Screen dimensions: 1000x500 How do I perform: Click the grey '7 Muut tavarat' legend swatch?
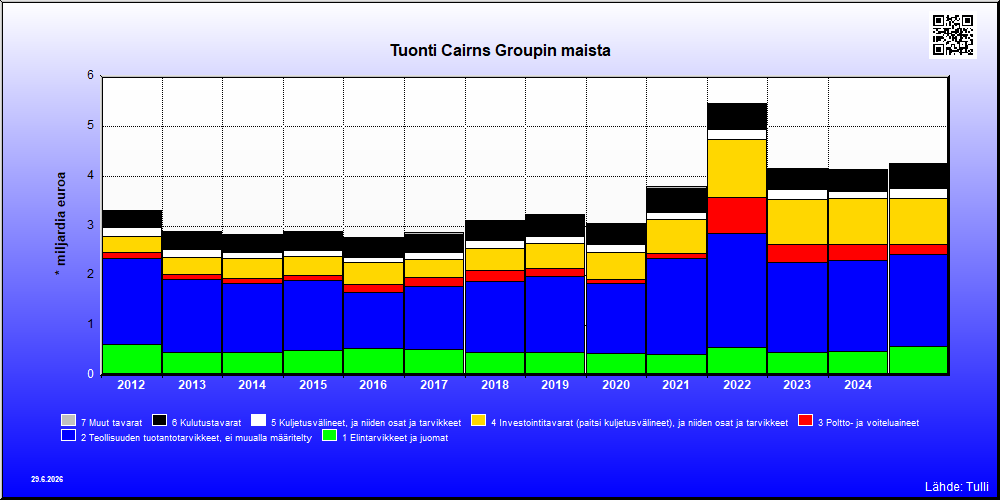coord(68,421)
